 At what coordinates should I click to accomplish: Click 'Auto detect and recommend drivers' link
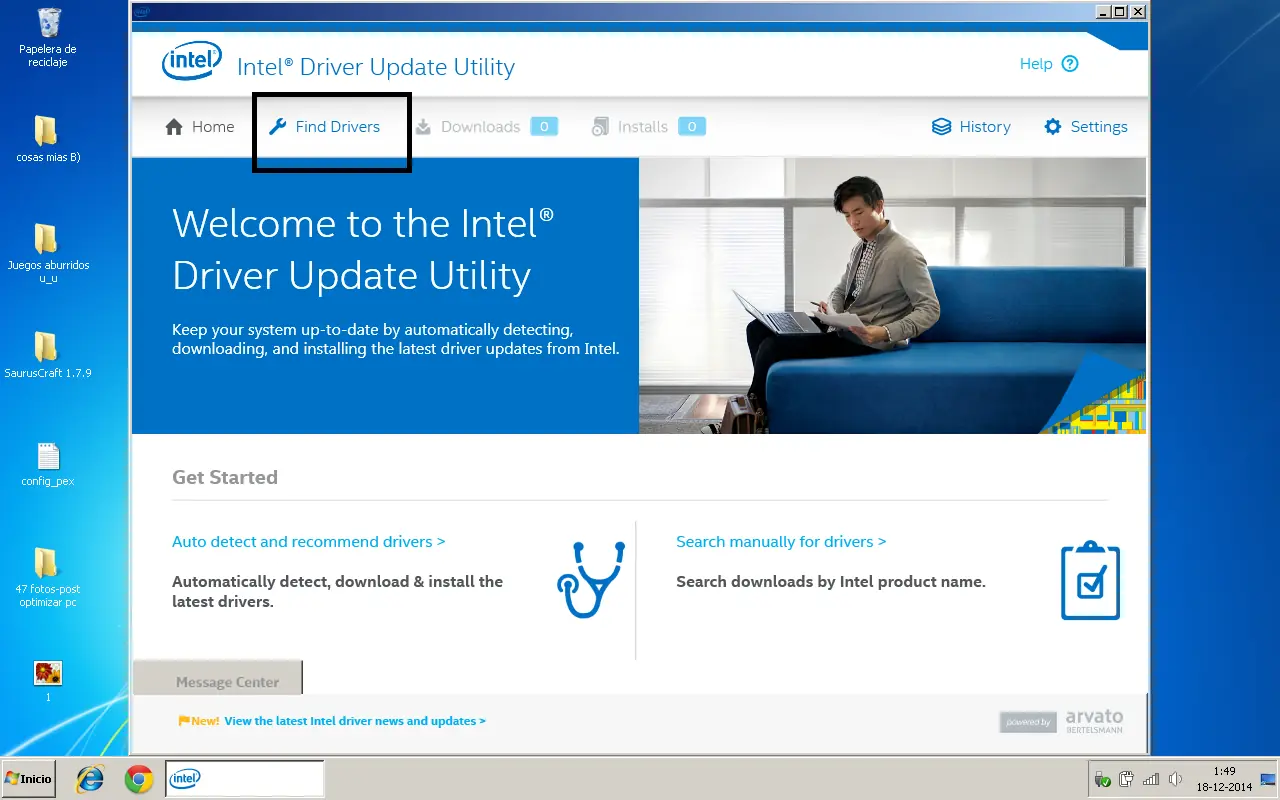[x=309, y=542]
